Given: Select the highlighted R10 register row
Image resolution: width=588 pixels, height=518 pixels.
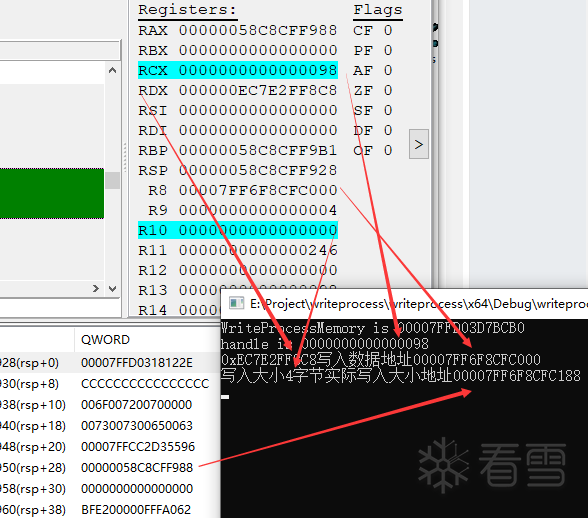Looking at the screenshot, I should [238, 230].
